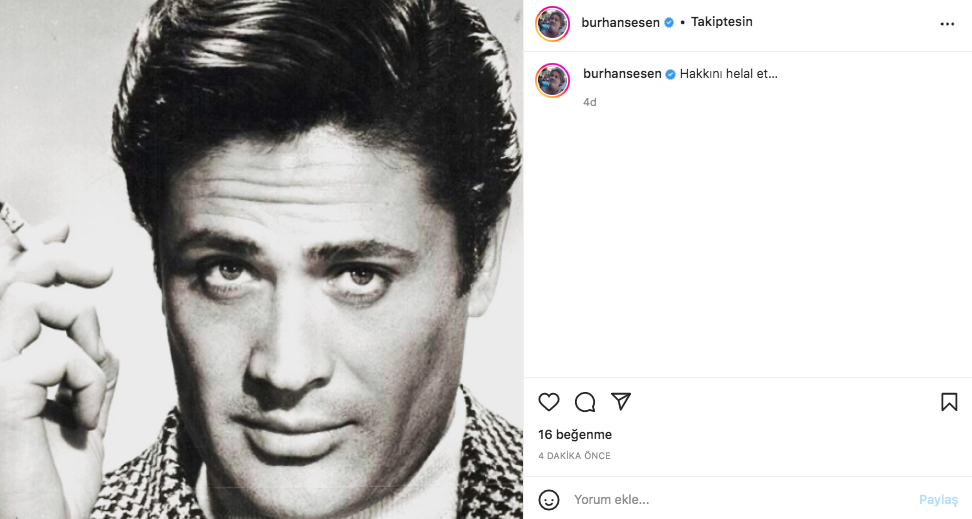Like the post with the heart icon
The height and width of the screenshot is (519, 972).
tap(549, 402)
